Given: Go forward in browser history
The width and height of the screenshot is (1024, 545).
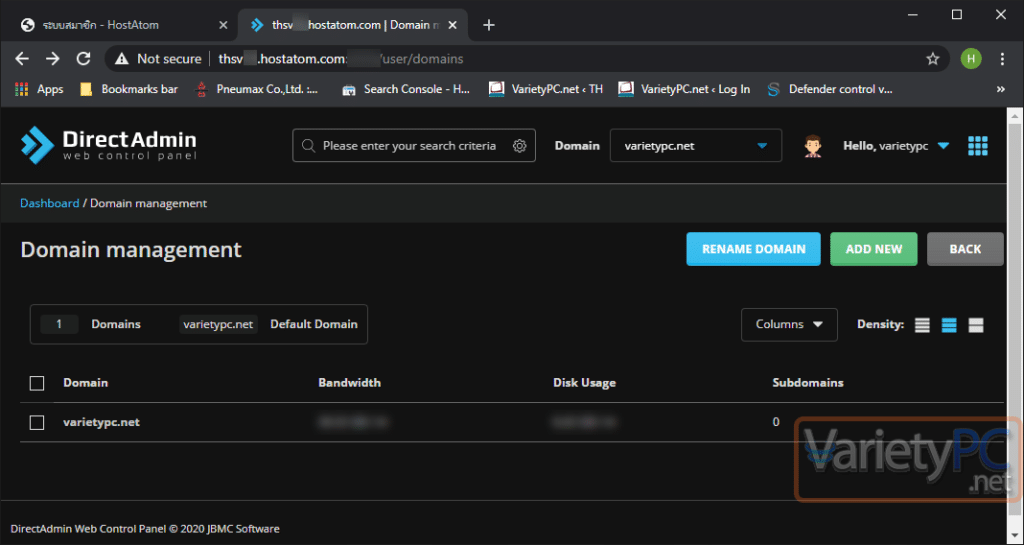Looking at the screenshot, I should 53,59.
